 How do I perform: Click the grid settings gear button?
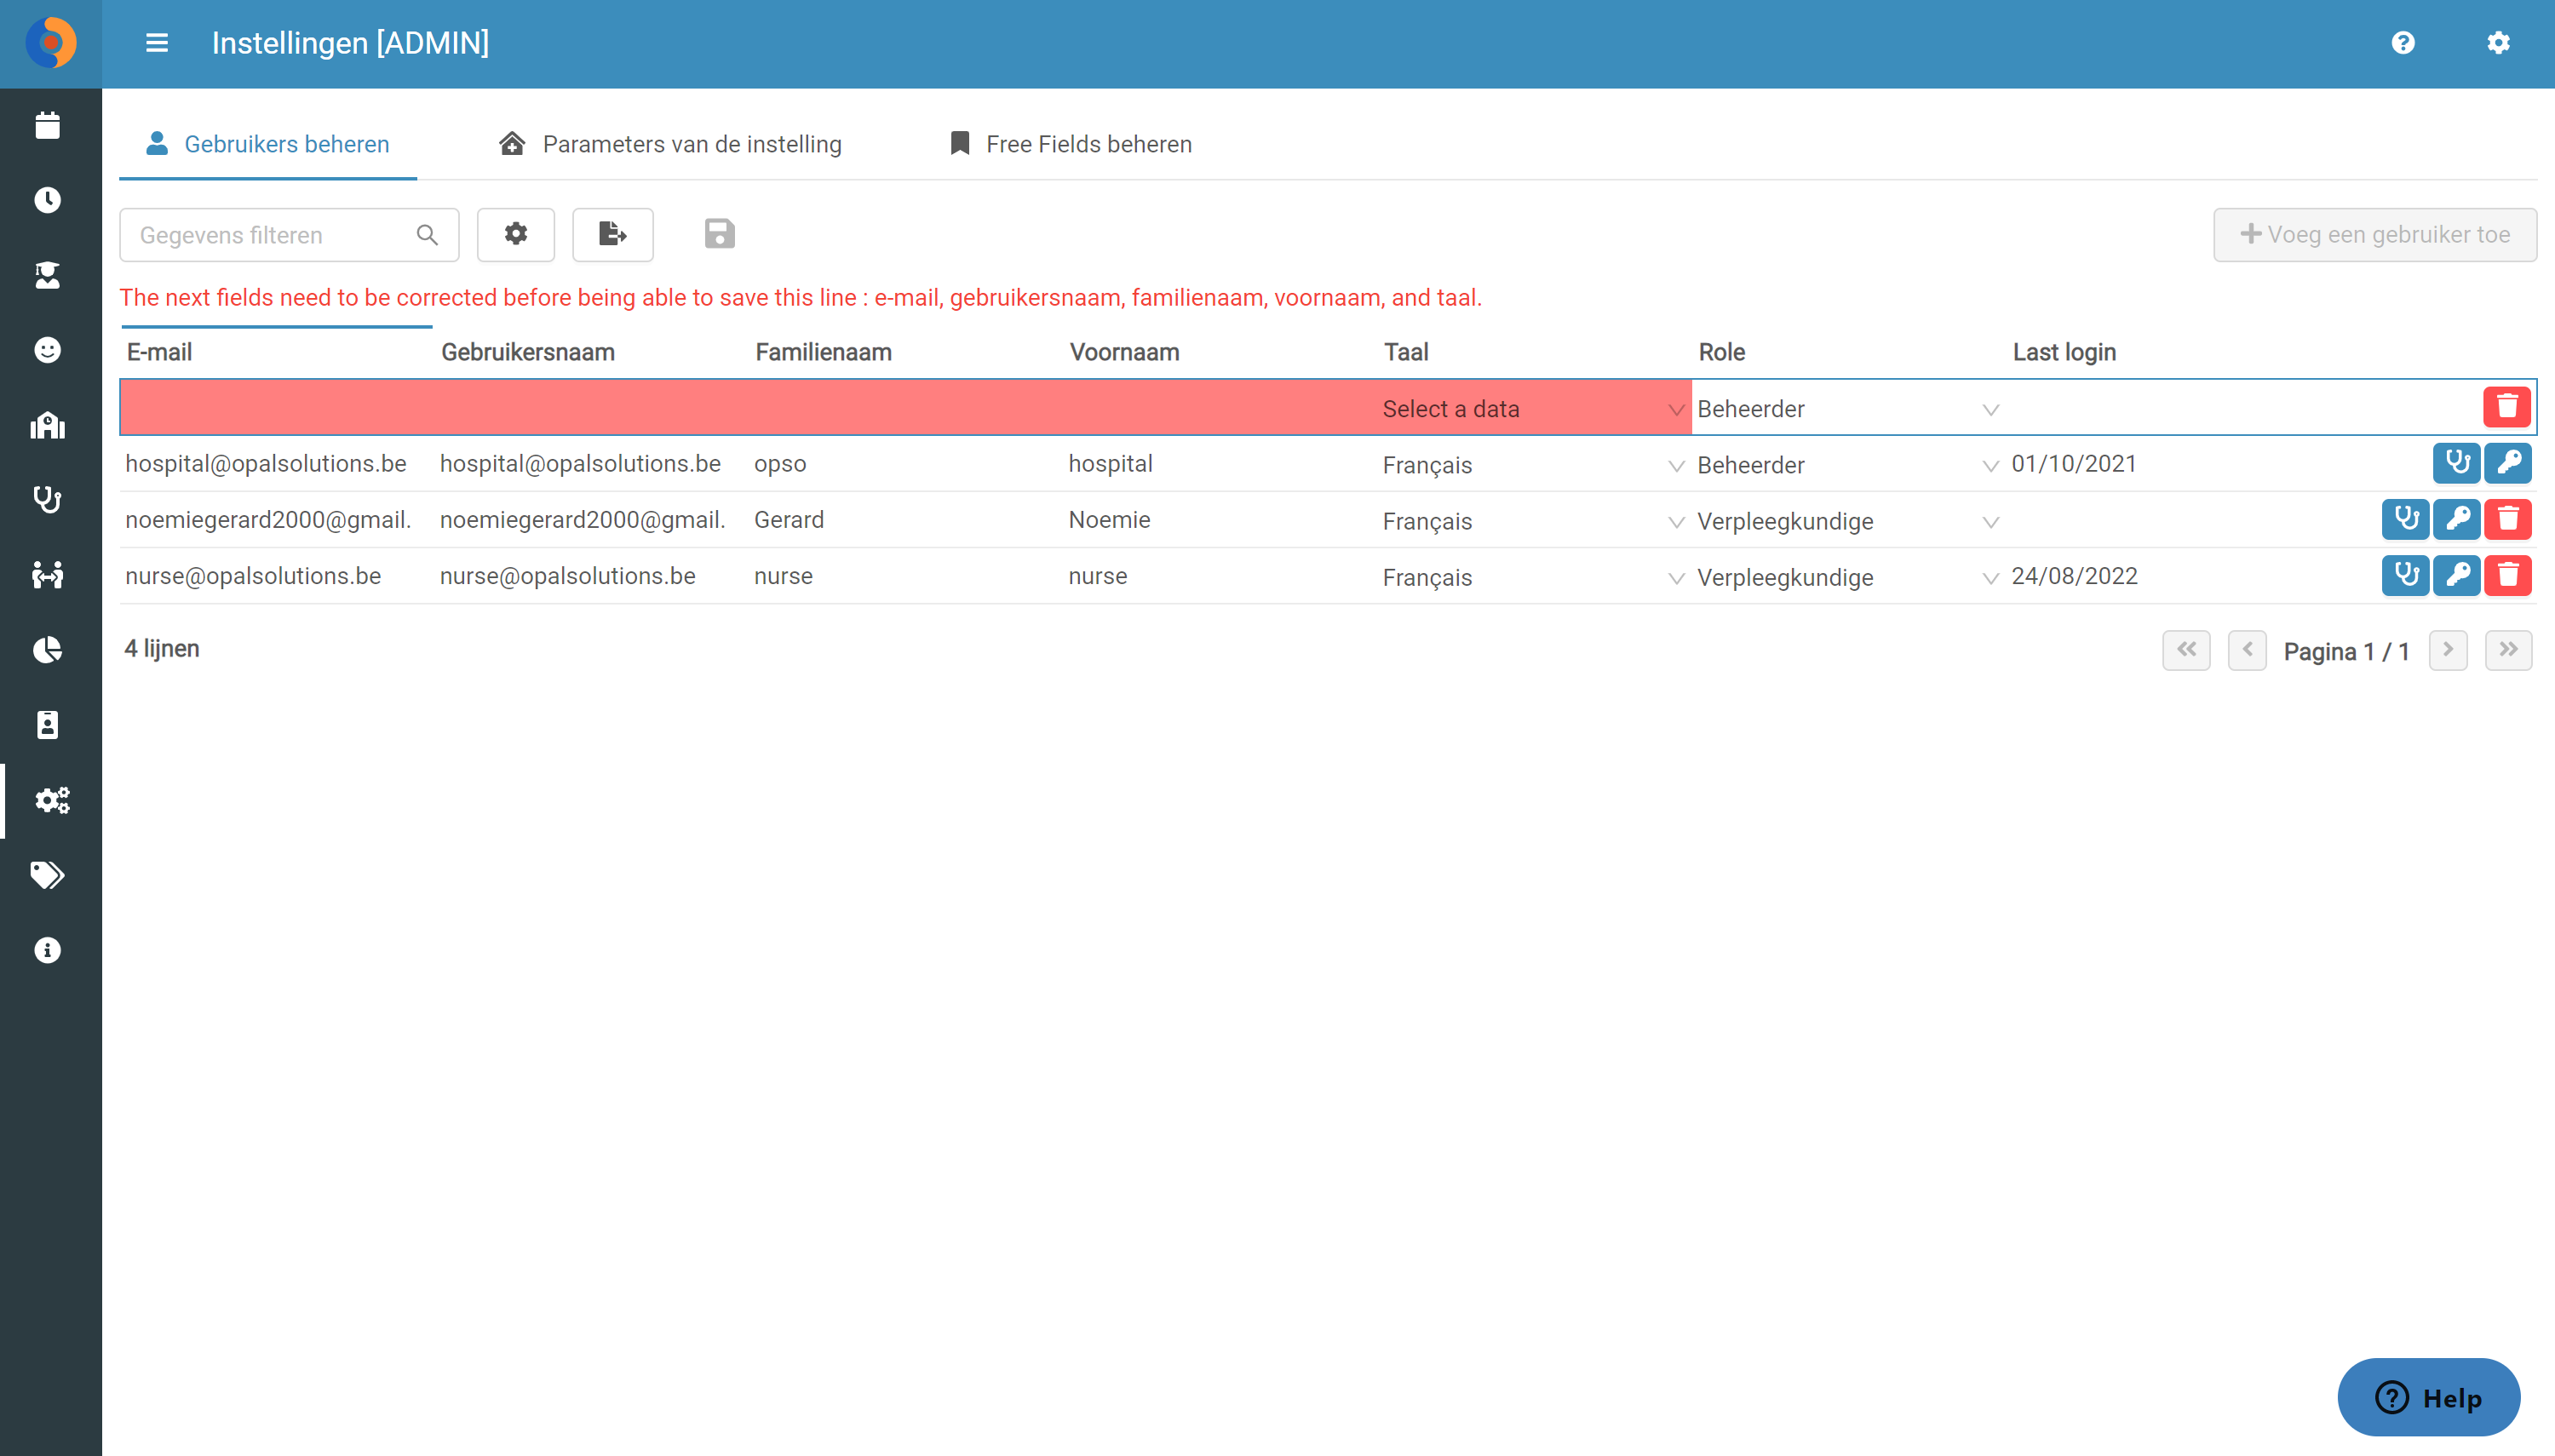coord(516,234)
